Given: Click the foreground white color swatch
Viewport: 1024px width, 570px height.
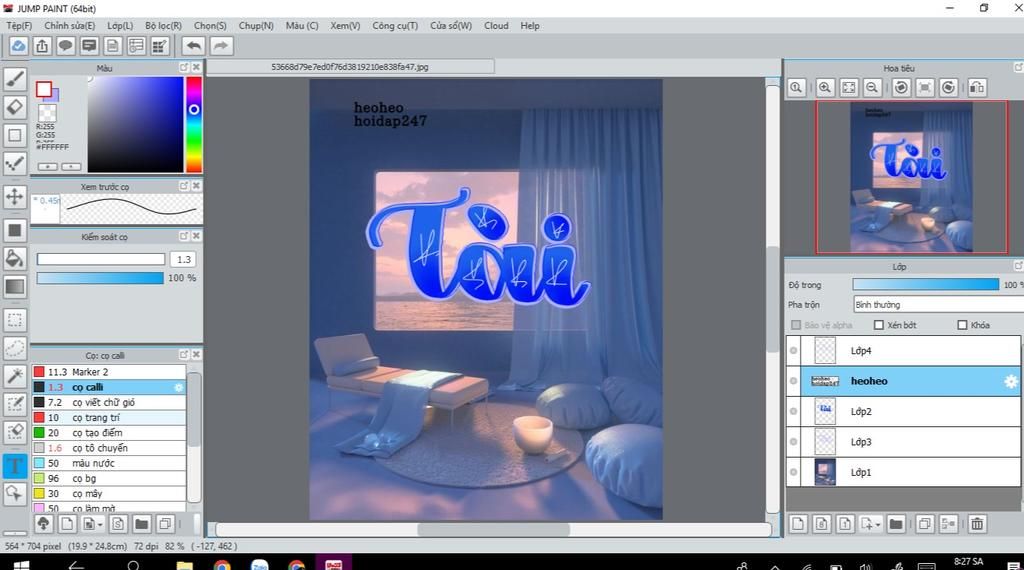Looking at the screenshot, I should [44, 89].
